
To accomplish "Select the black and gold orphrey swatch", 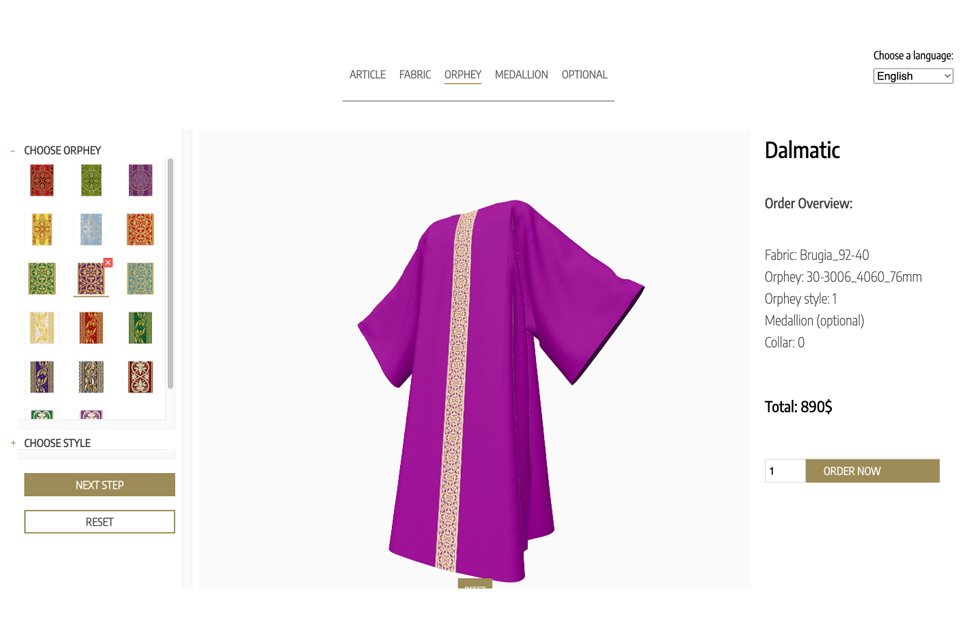I will coord(91,376).
